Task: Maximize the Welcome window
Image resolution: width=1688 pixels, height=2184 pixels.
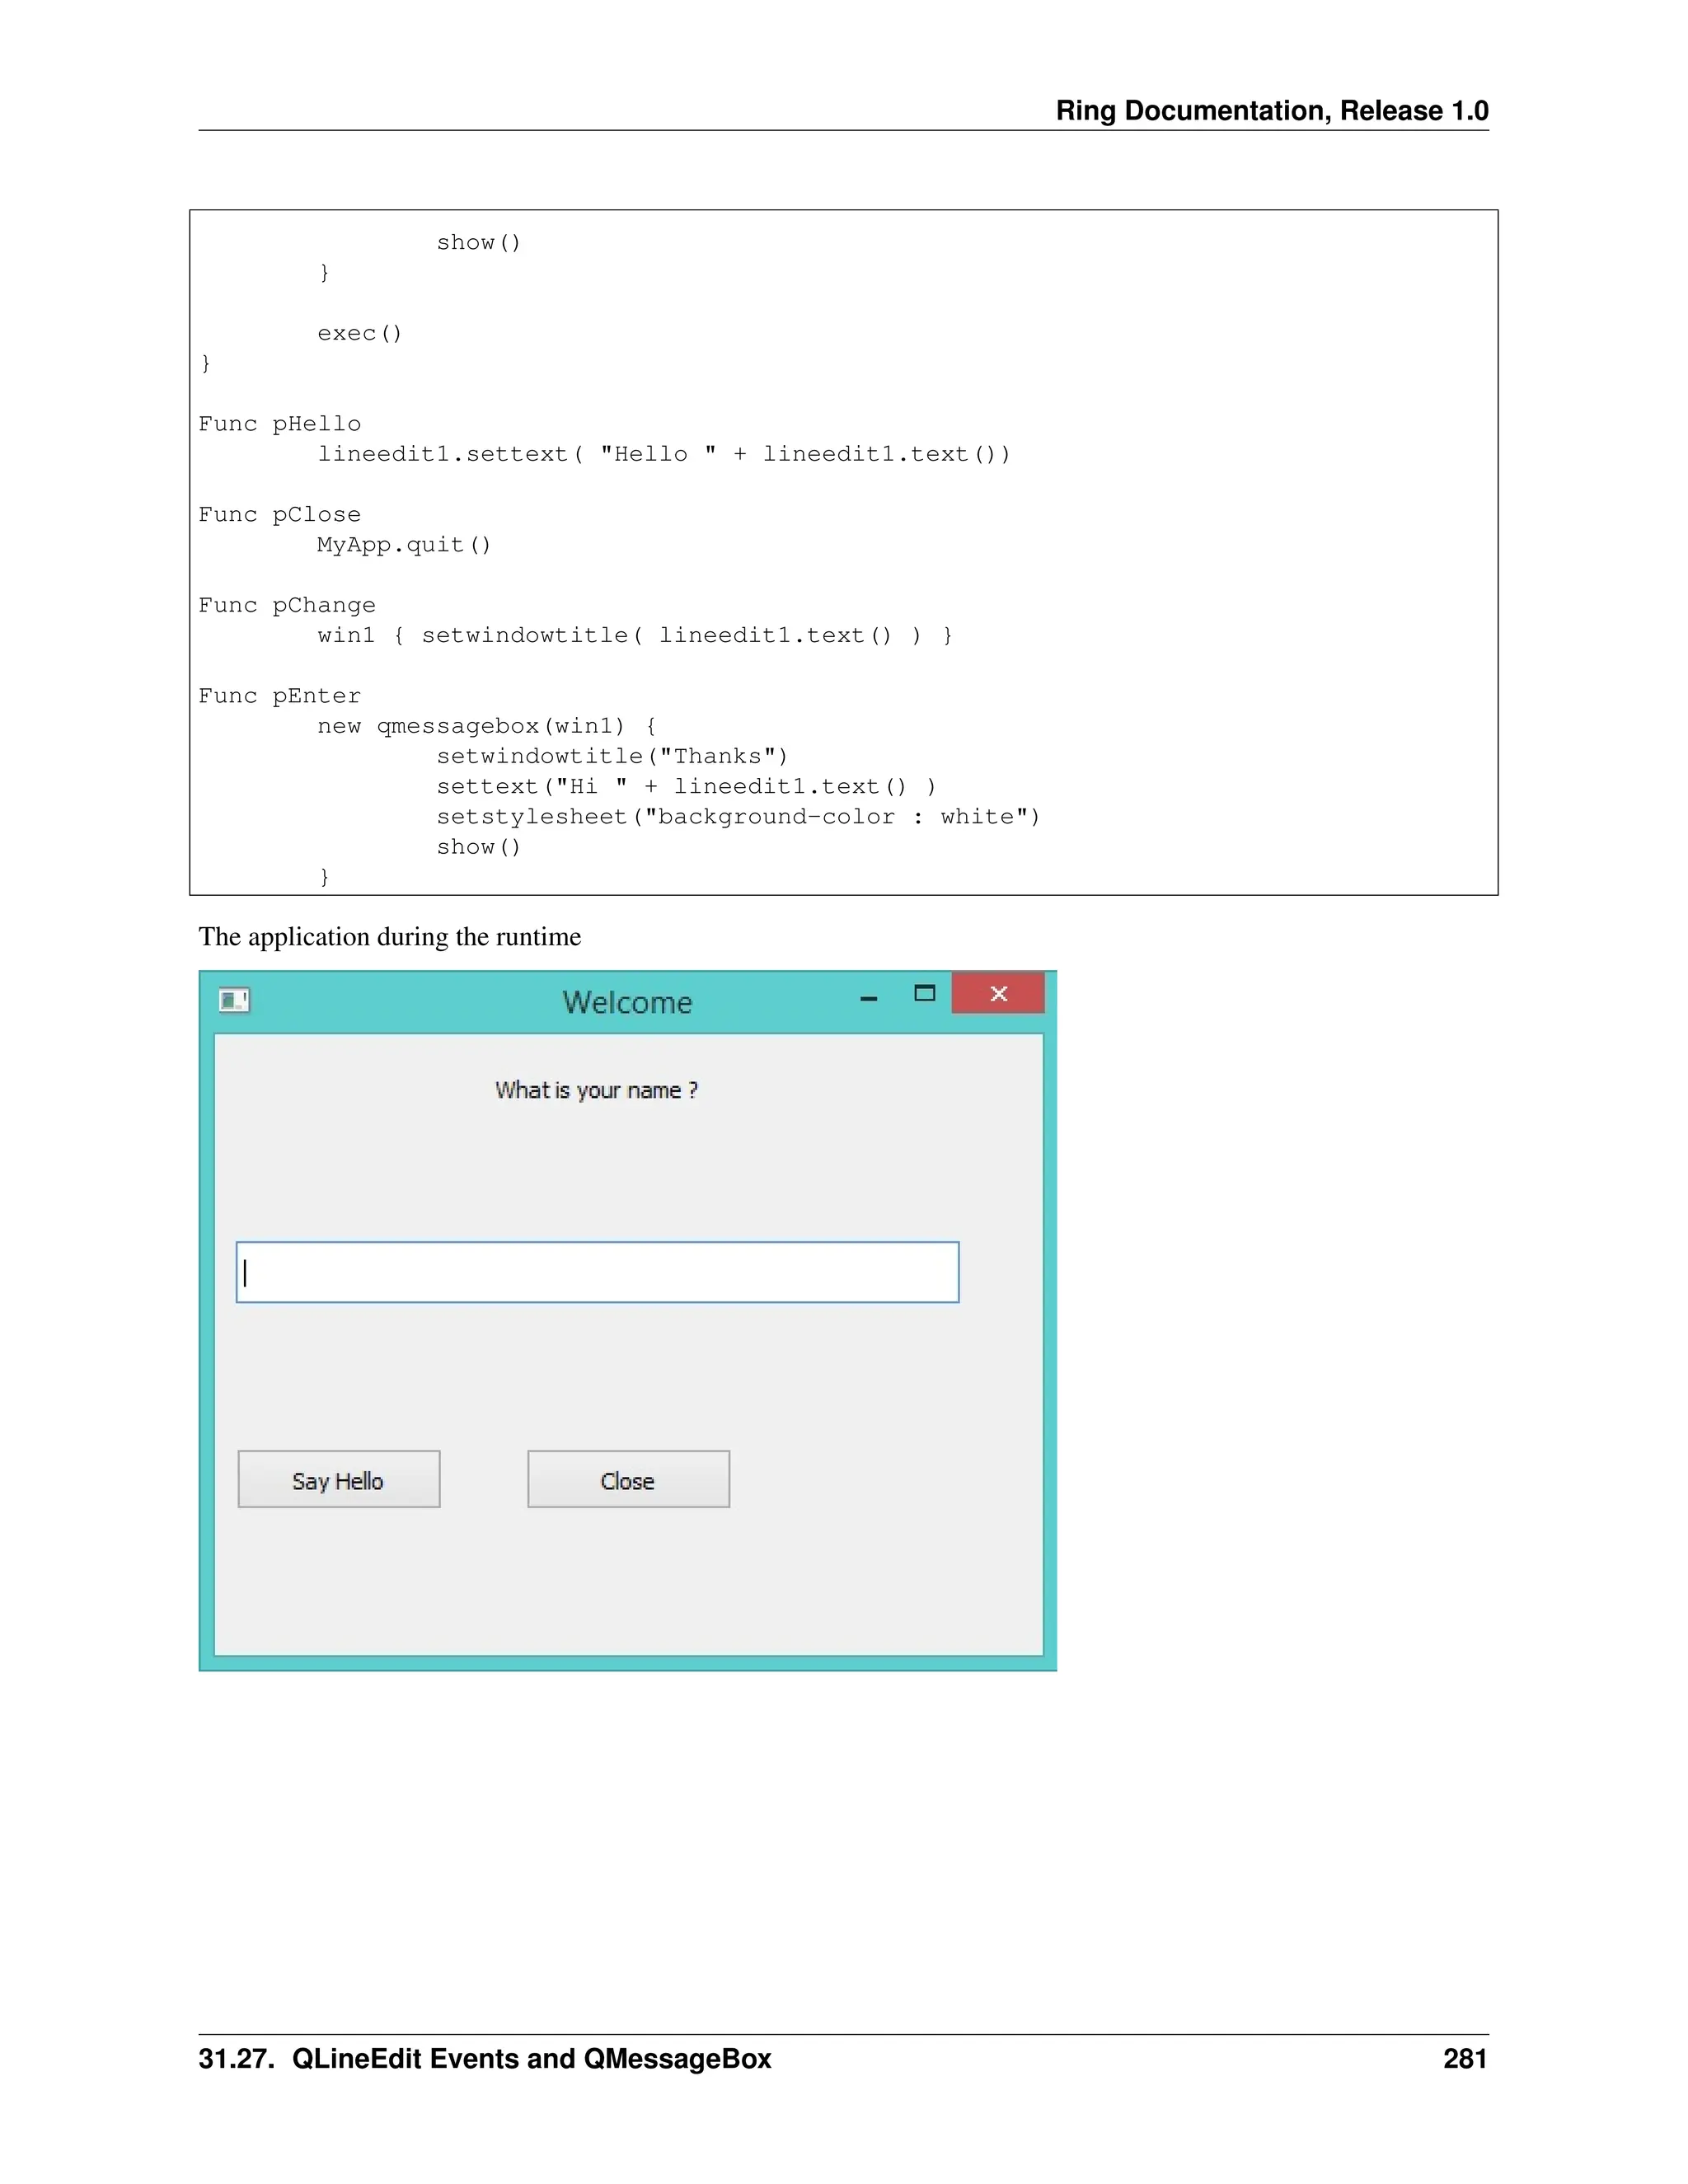Action: (x=924, y=993)
